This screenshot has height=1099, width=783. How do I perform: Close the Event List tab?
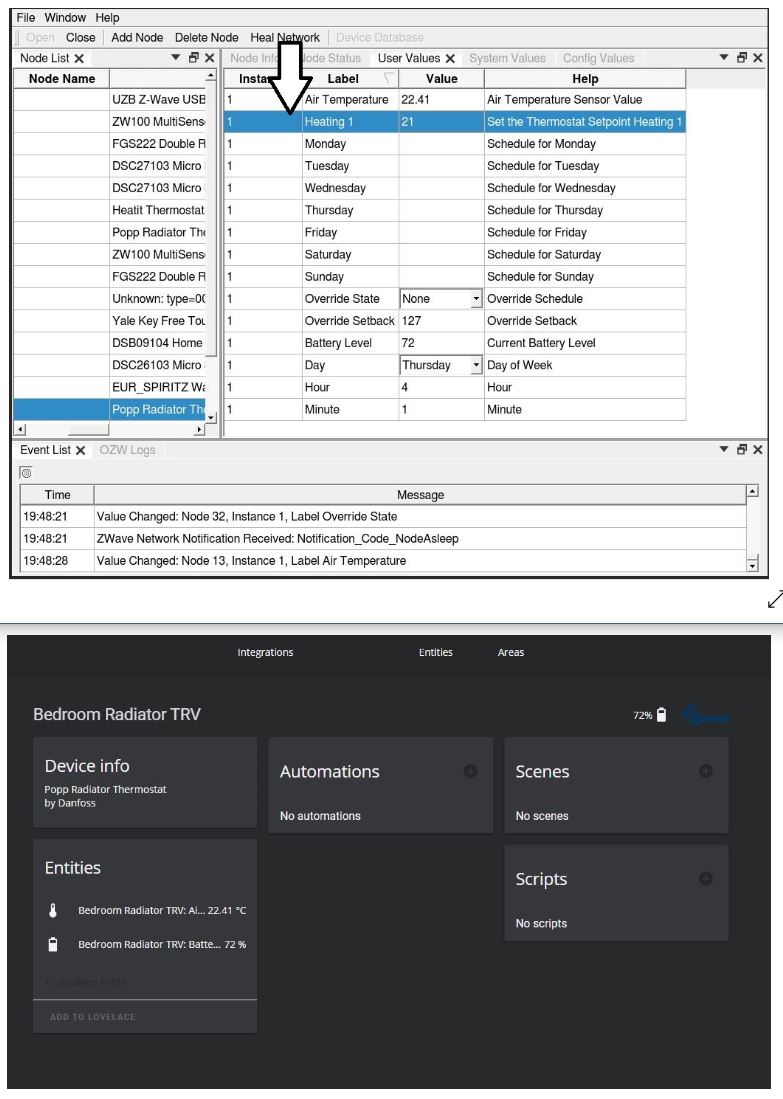(81, 451)
